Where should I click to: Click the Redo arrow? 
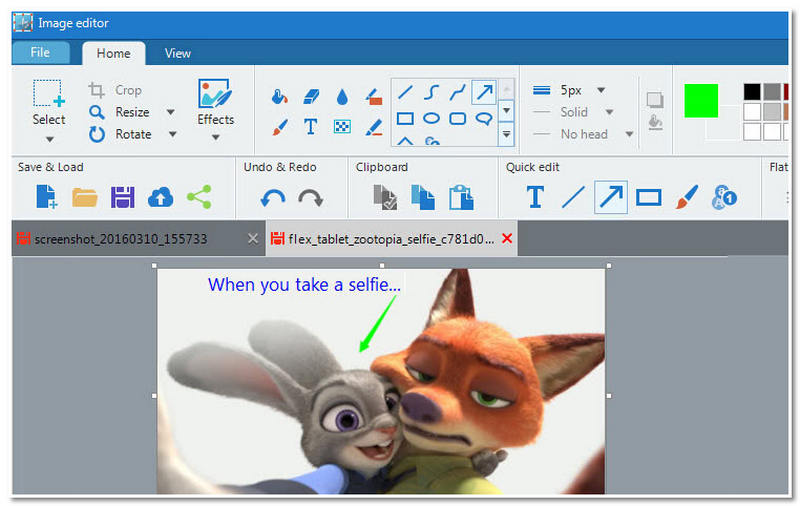[310, 198]
